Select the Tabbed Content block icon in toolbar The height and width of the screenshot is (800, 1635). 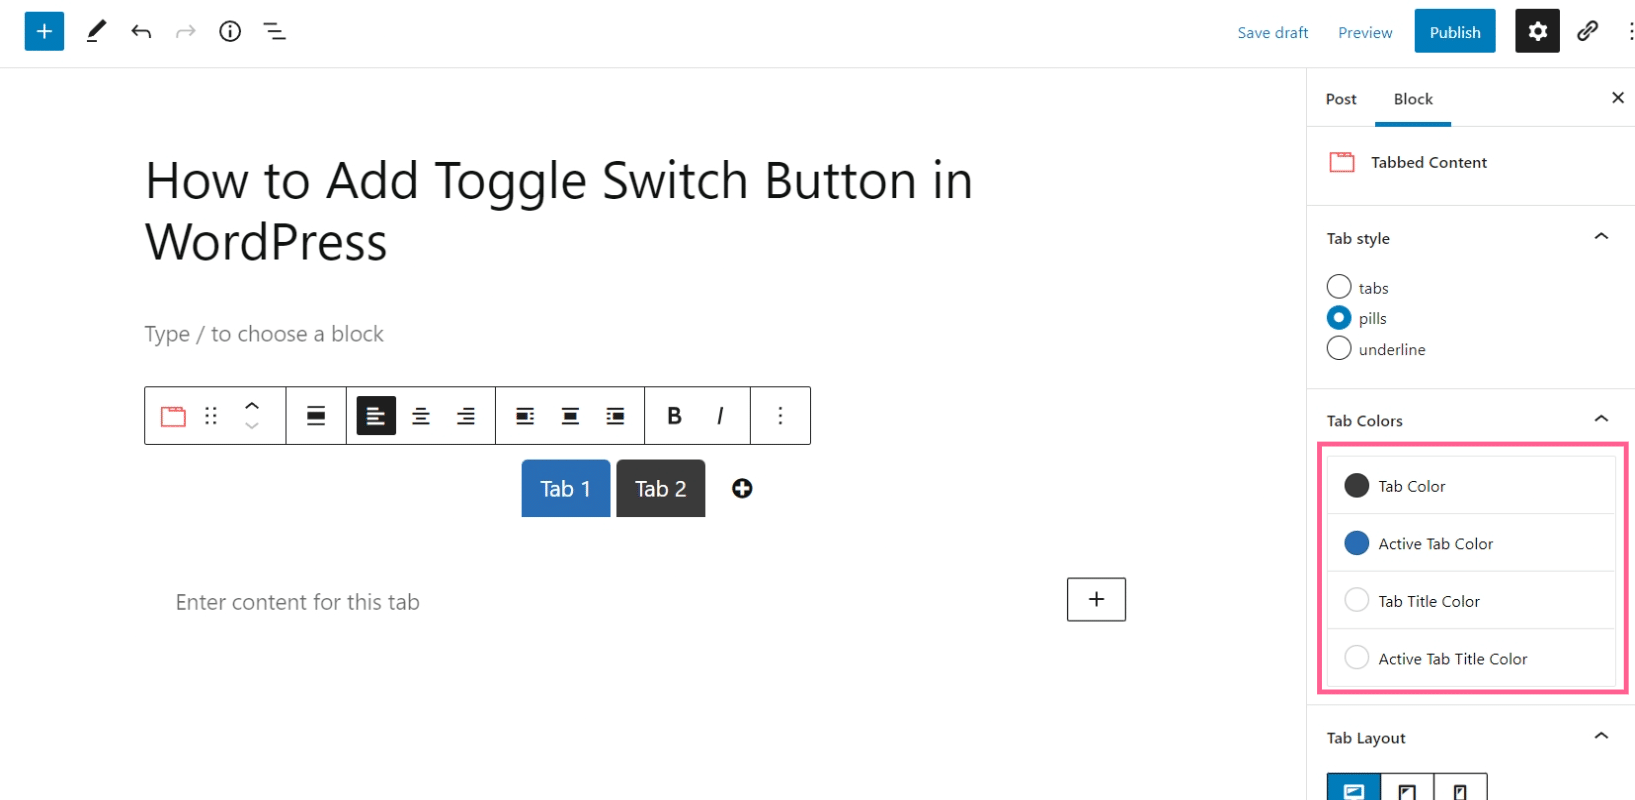(172, 415)
